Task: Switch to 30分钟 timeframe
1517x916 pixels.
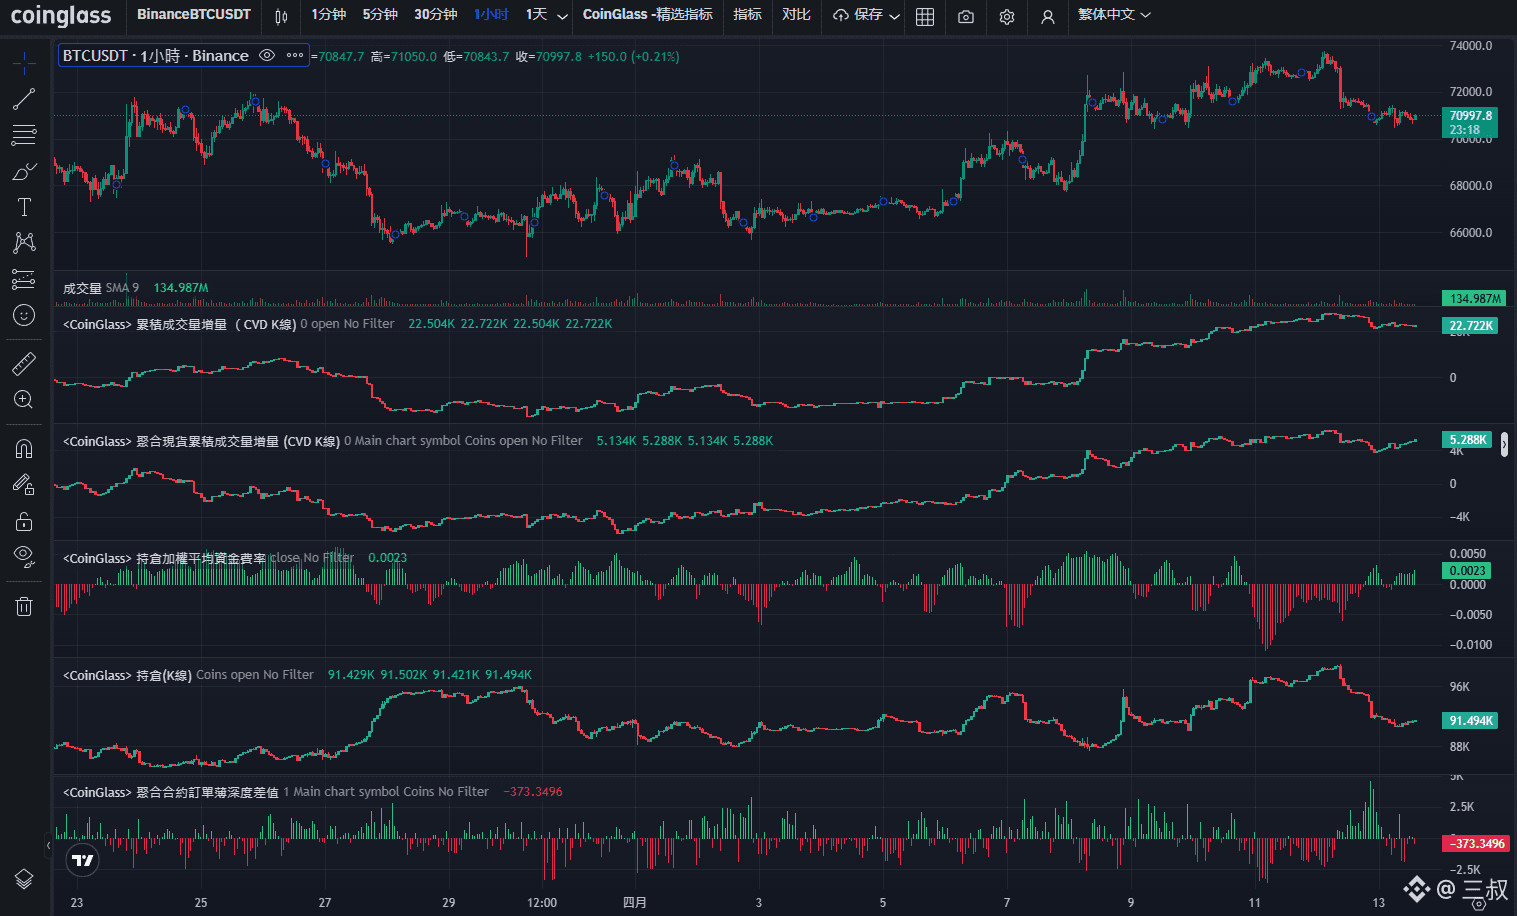Action: point(436,15)
